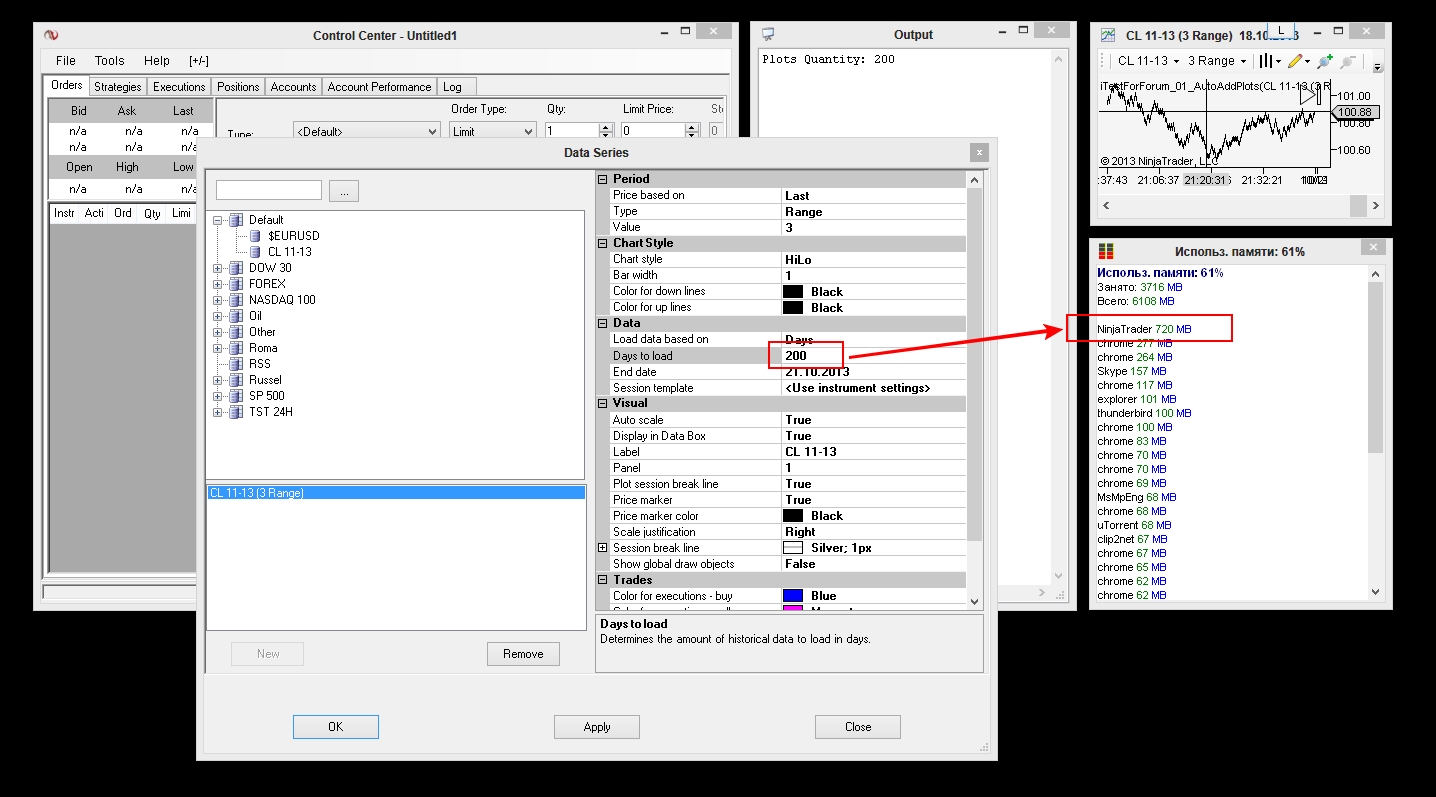Click the Close button in Data Series dialog
Viewport: 1436px width, 797px height.
858,727
